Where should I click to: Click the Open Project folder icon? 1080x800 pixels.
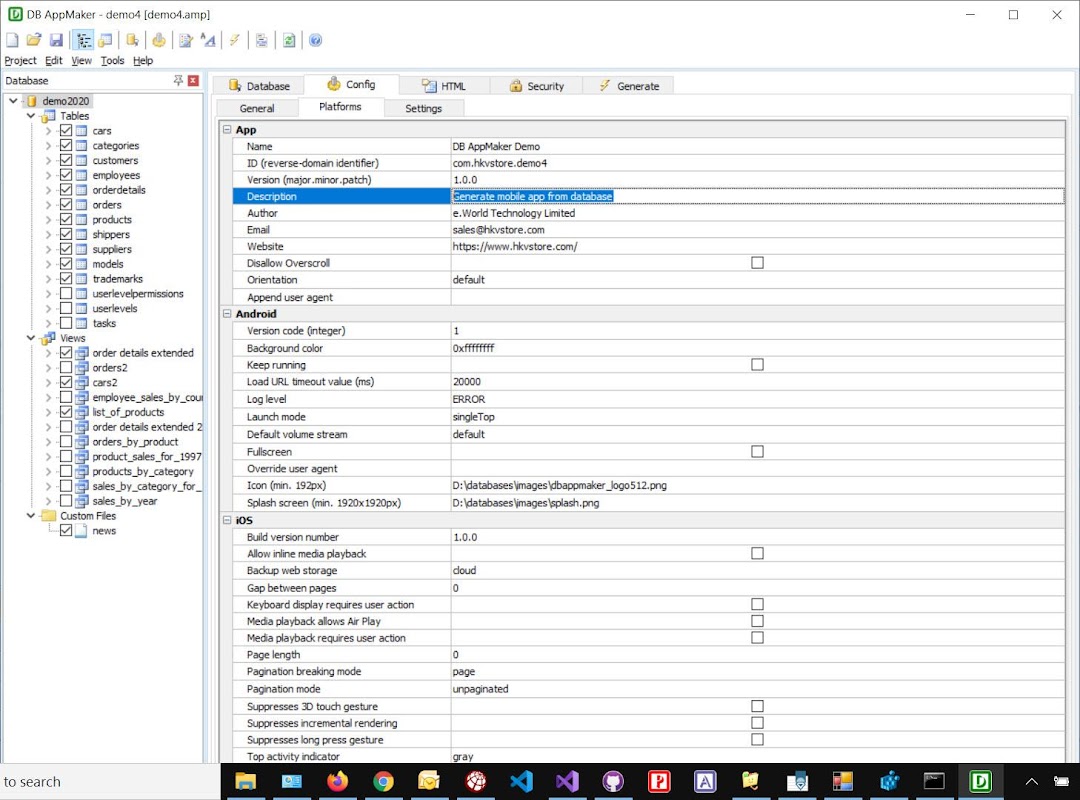[34, 40]
